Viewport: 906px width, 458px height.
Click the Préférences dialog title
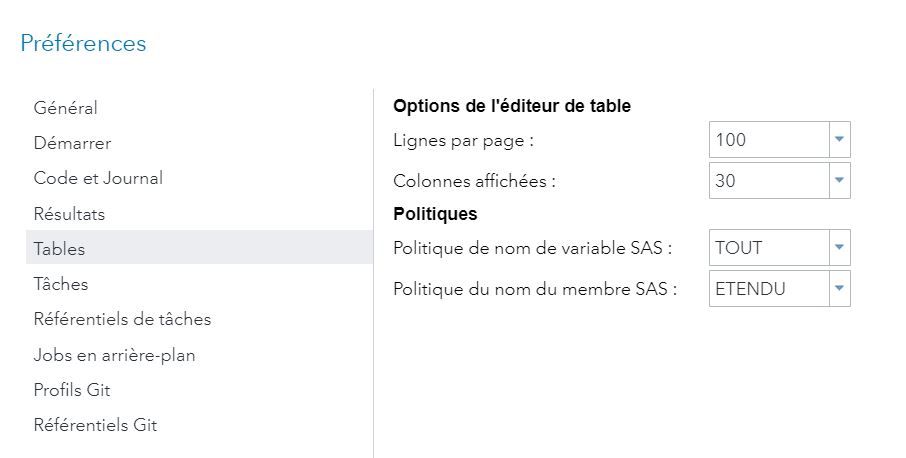pos(83,44)
